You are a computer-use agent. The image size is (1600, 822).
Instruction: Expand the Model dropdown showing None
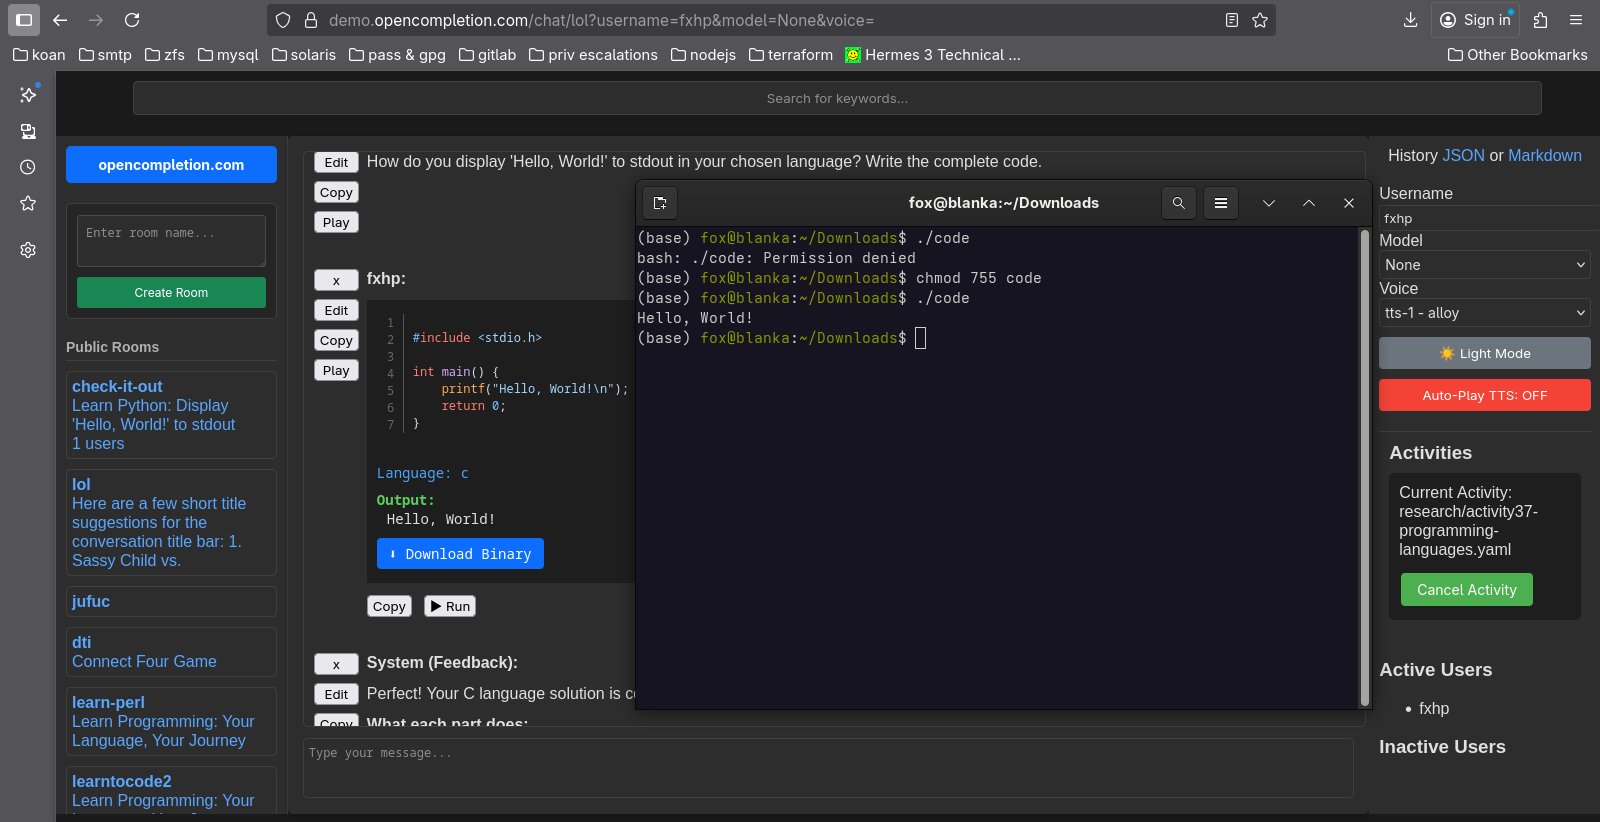(1484, 265)
